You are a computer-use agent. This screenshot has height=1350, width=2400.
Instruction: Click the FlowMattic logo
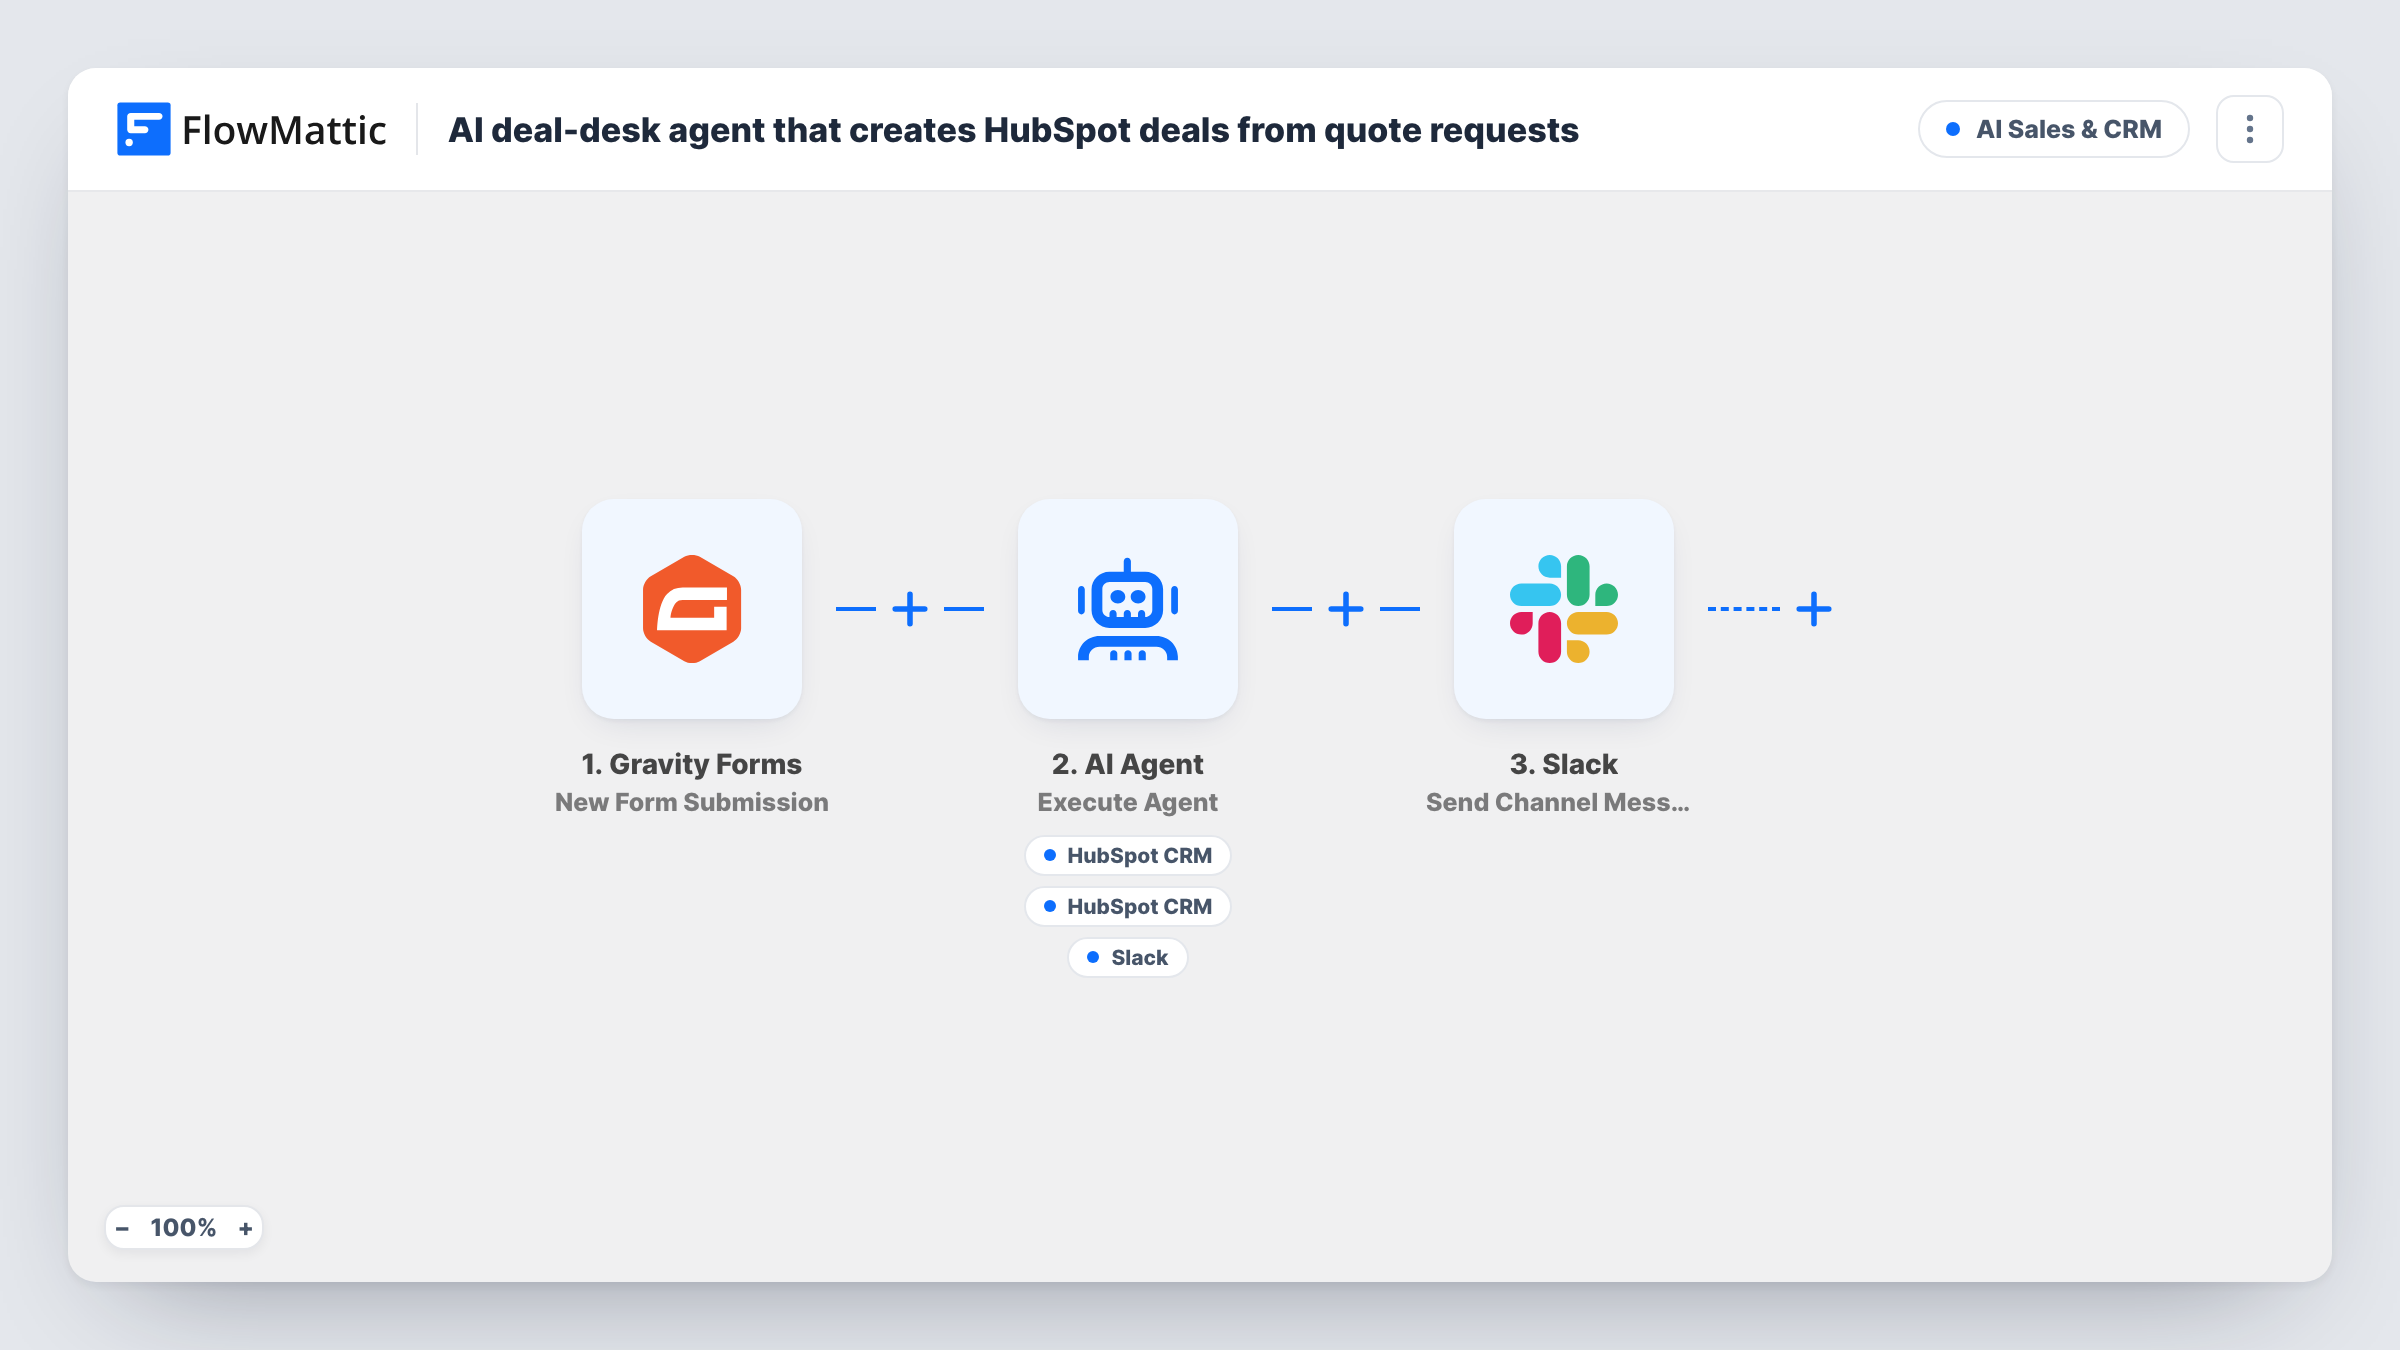[x=251, y=130]
